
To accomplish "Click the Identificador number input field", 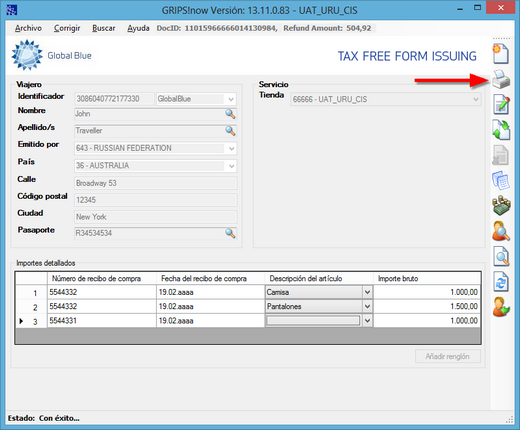I will pos(115,99).
